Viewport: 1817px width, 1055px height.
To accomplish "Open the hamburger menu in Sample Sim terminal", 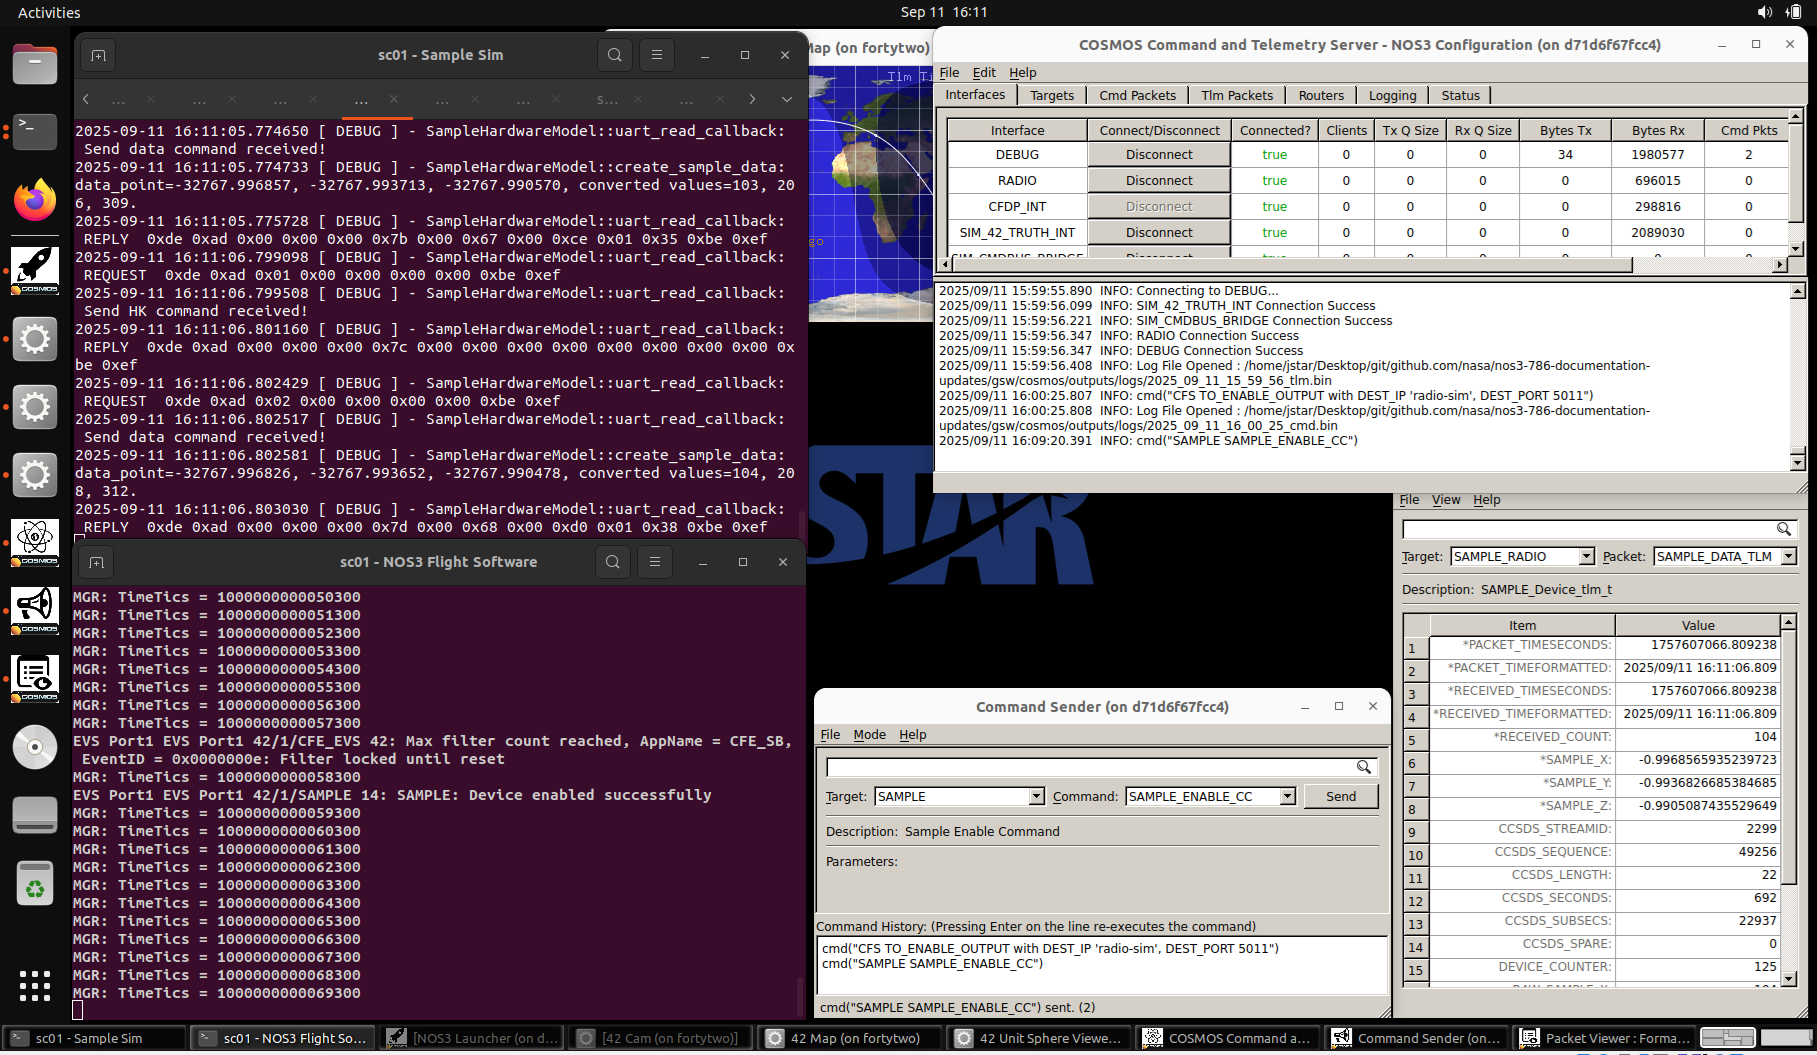I will pyautogui.click(x=657, y=55).
